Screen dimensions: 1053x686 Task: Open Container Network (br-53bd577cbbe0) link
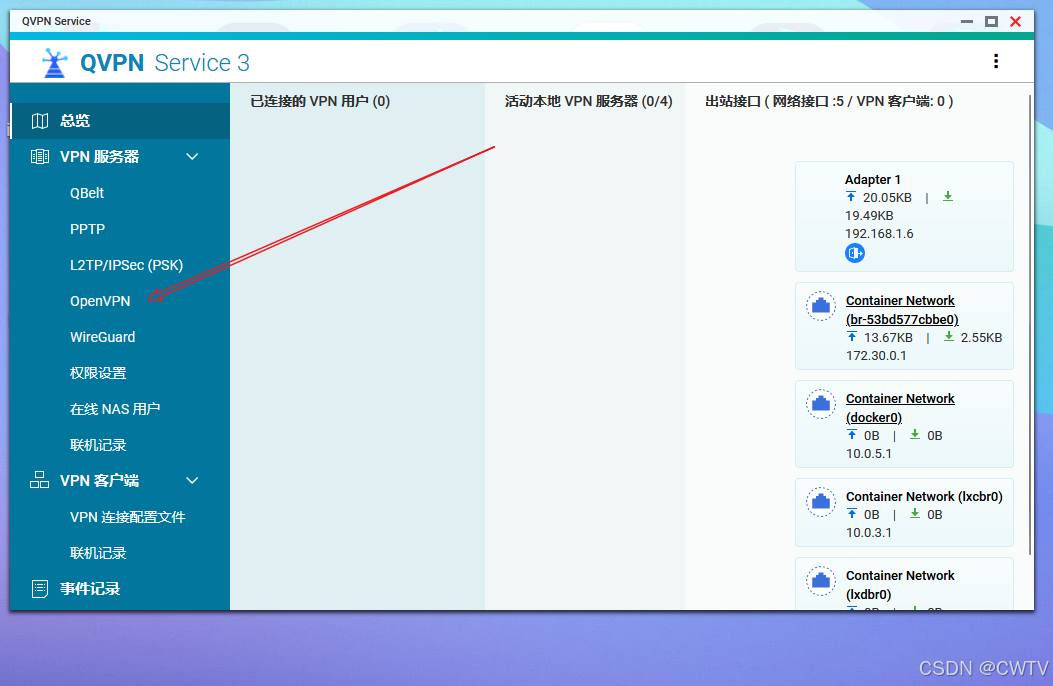tap(902, 310)
